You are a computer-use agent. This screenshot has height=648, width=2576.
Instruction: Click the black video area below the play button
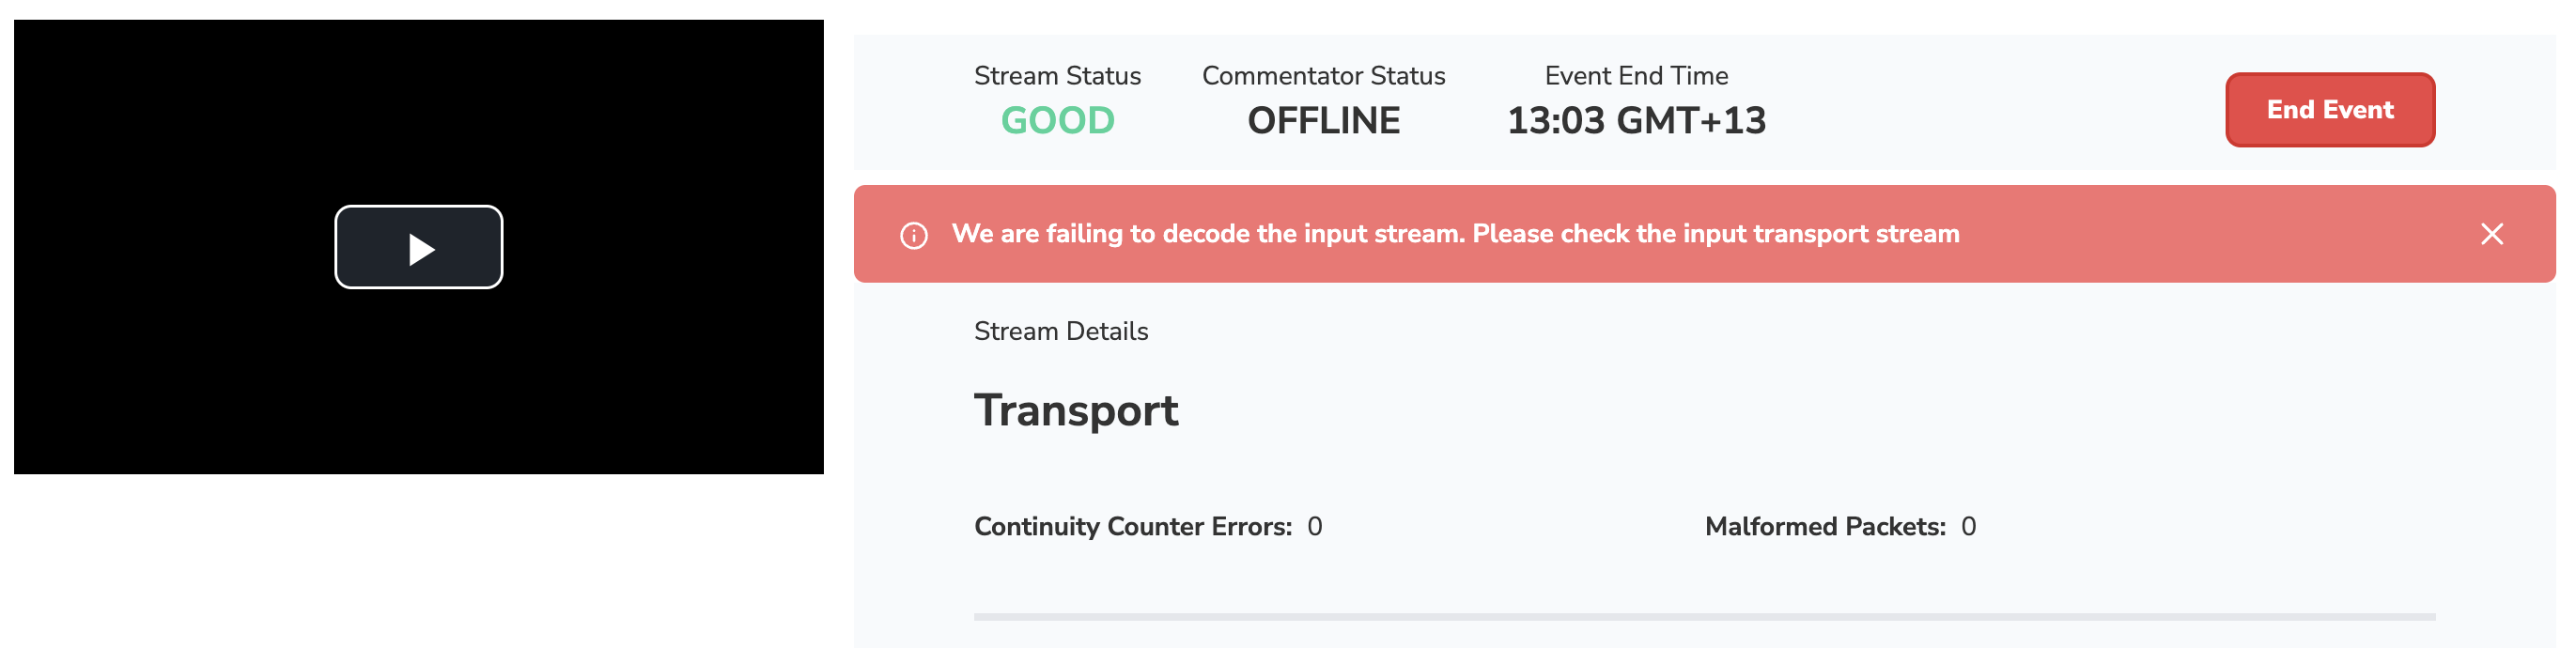coord(418,390)
